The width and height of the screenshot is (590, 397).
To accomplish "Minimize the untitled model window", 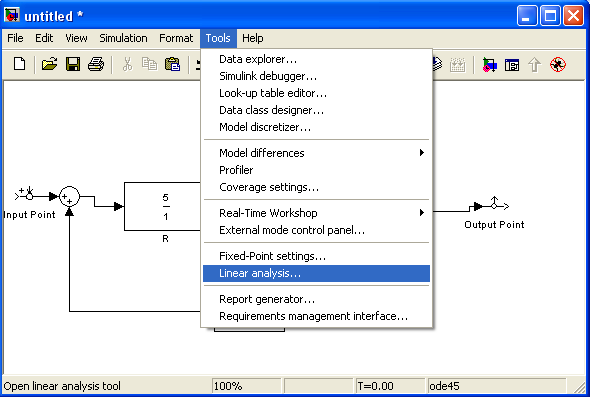I will pos(527,16).
